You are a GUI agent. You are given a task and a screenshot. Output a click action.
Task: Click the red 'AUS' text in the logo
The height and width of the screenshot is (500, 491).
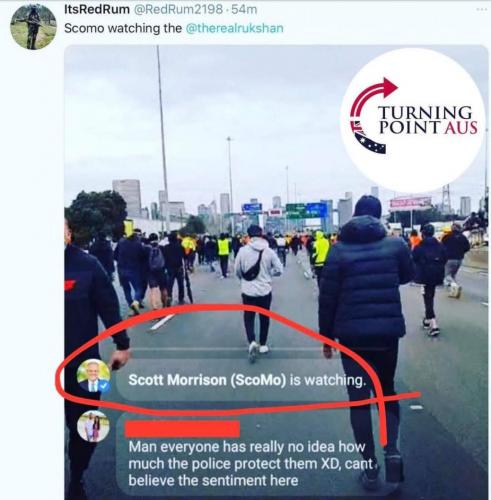(x=461, y=128)
